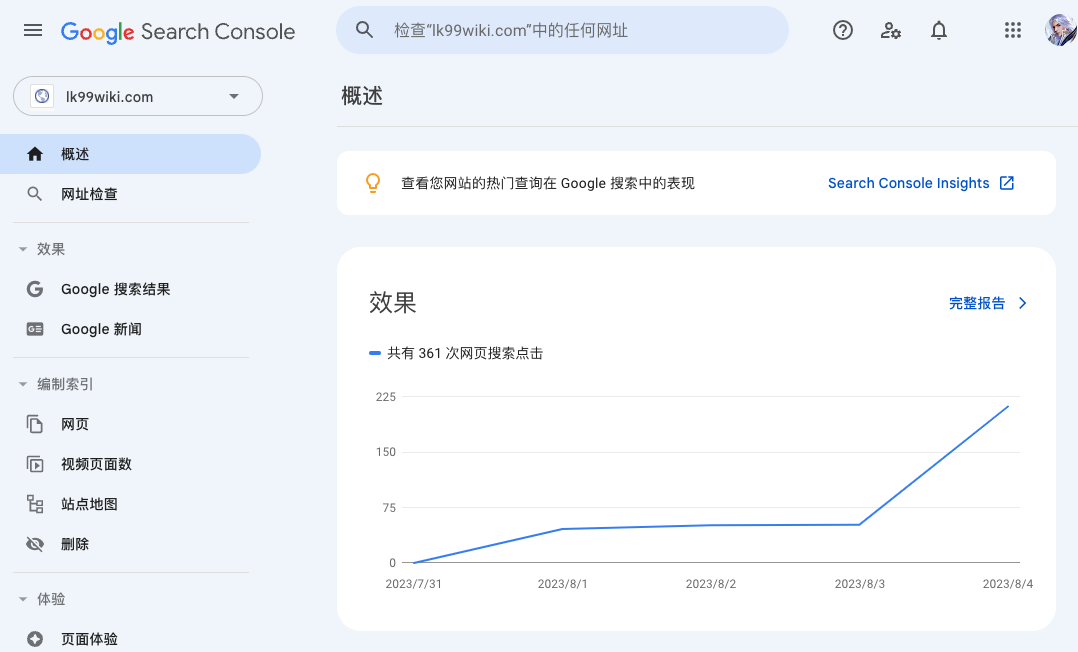The height and width of the screenshot is (652, 1078).
Task: Click the 站点地图 sitemap icon
Action: [35, 503]
